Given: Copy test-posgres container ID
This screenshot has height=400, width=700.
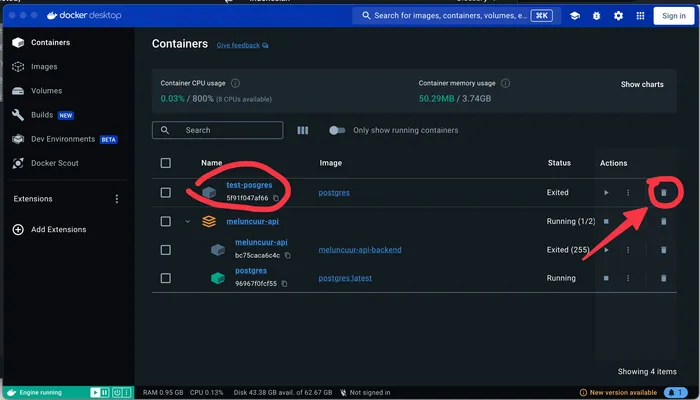Looking at the screenshot, I should tap(276, 198).
